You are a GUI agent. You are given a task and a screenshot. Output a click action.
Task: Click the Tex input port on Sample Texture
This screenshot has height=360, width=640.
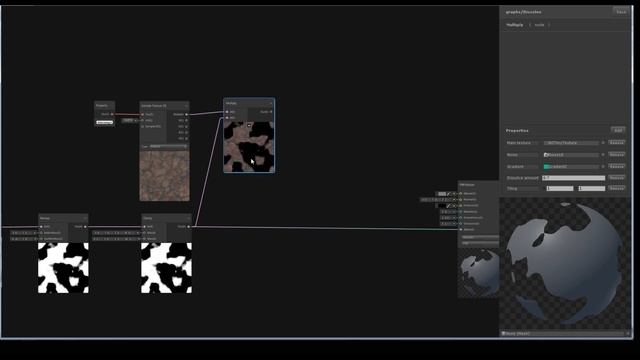click(x=142, y=114)
